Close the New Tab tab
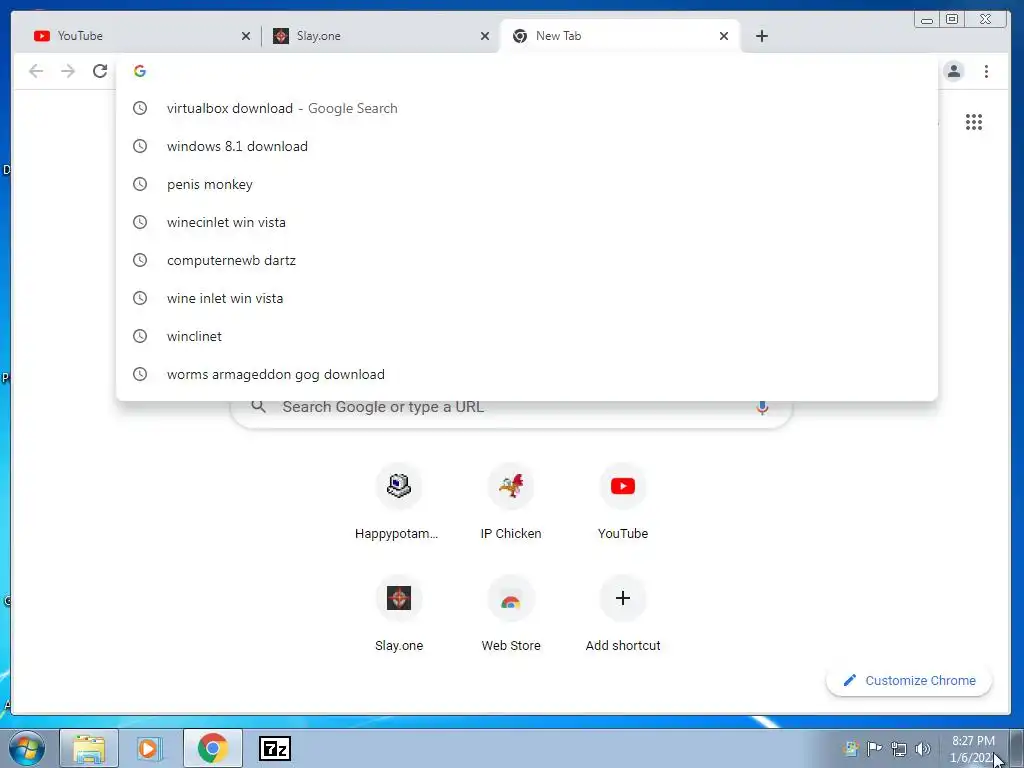This screenshot has width=1024, height=768. click(x=724, y=36)
